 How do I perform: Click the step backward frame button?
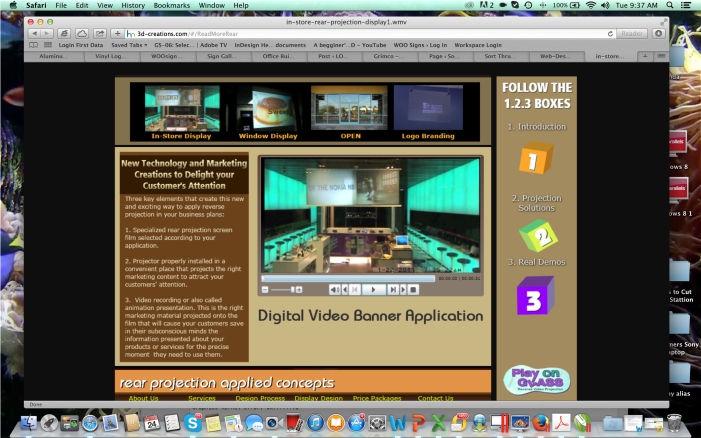pos(345,290)
